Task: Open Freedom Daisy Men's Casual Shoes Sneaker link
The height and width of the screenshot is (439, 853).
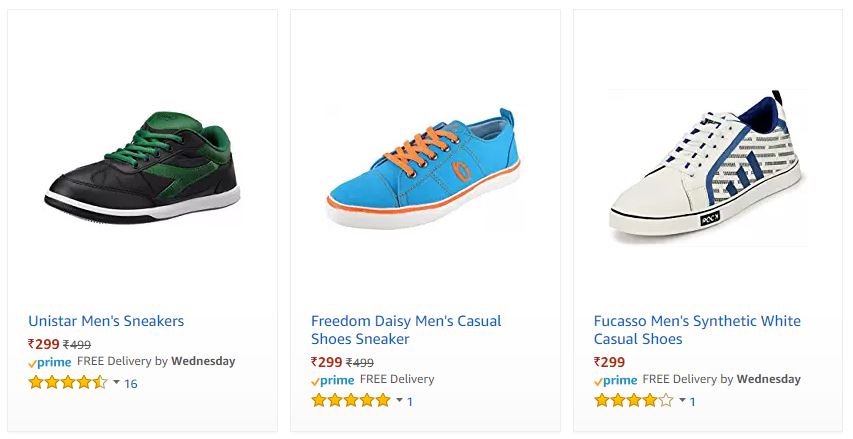Action: click(x=406, y=330)
